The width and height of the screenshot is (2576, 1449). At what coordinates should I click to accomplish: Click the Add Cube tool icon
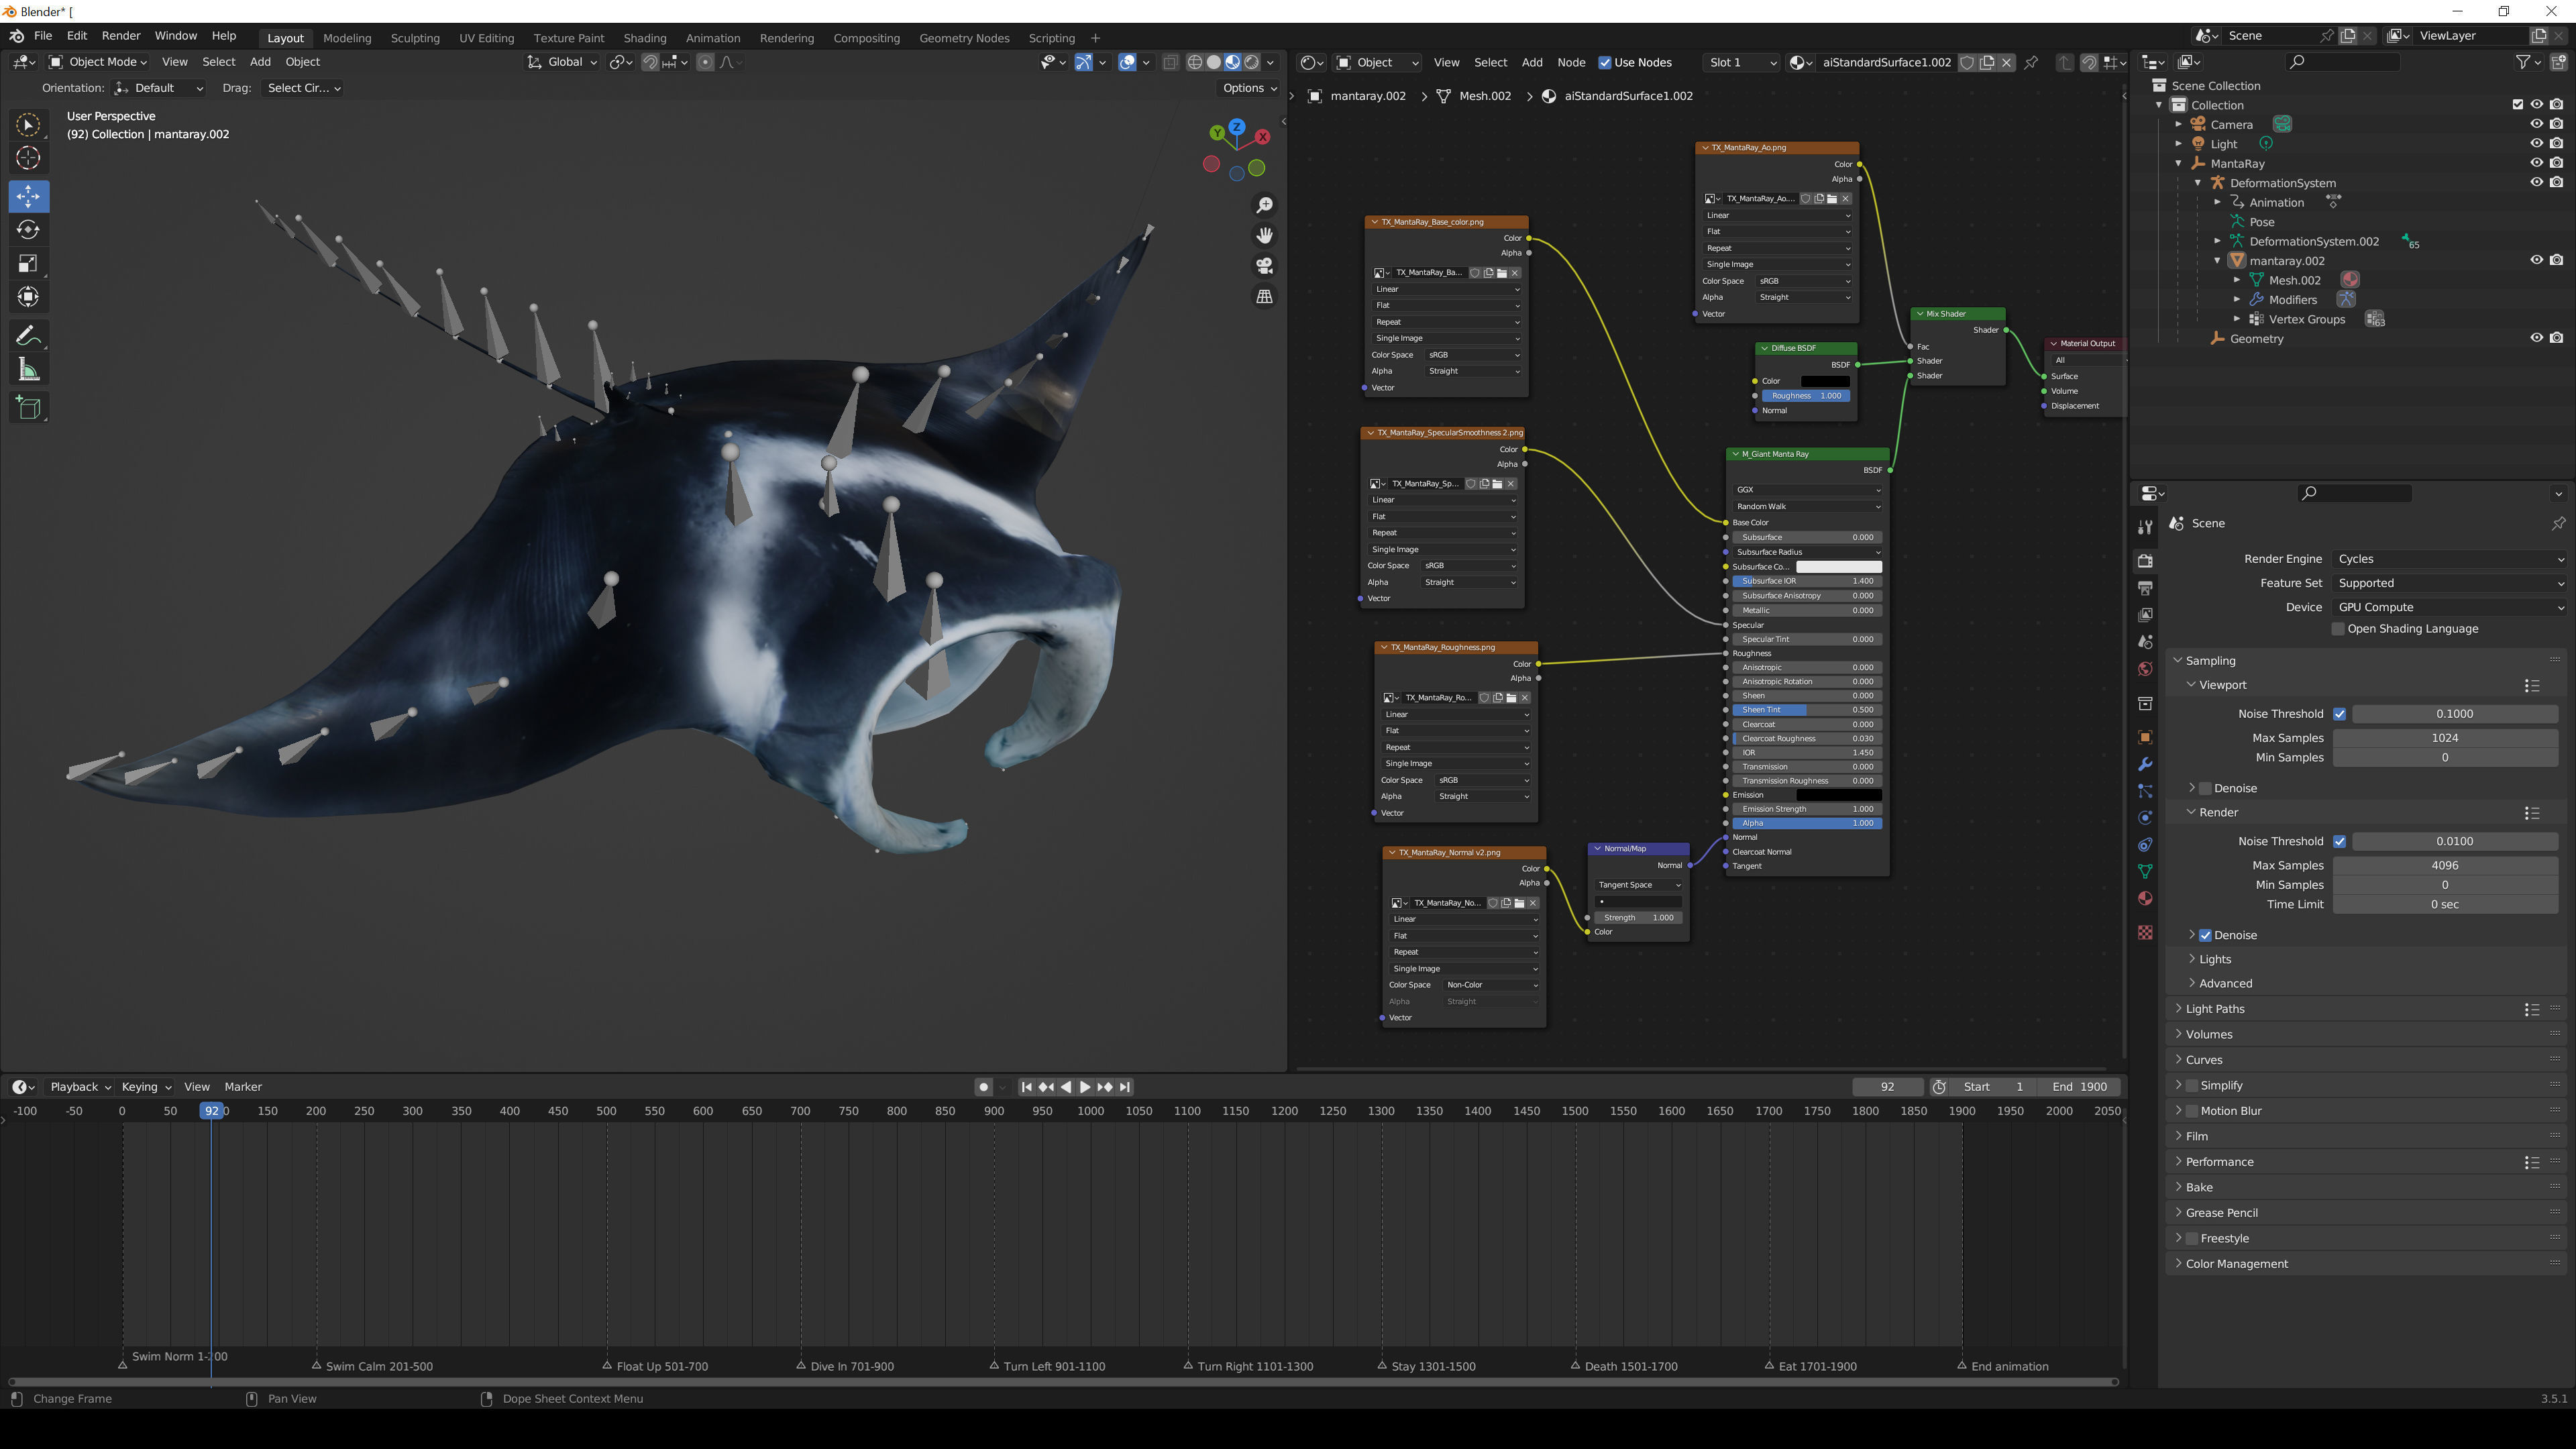(x=28, y=408)
